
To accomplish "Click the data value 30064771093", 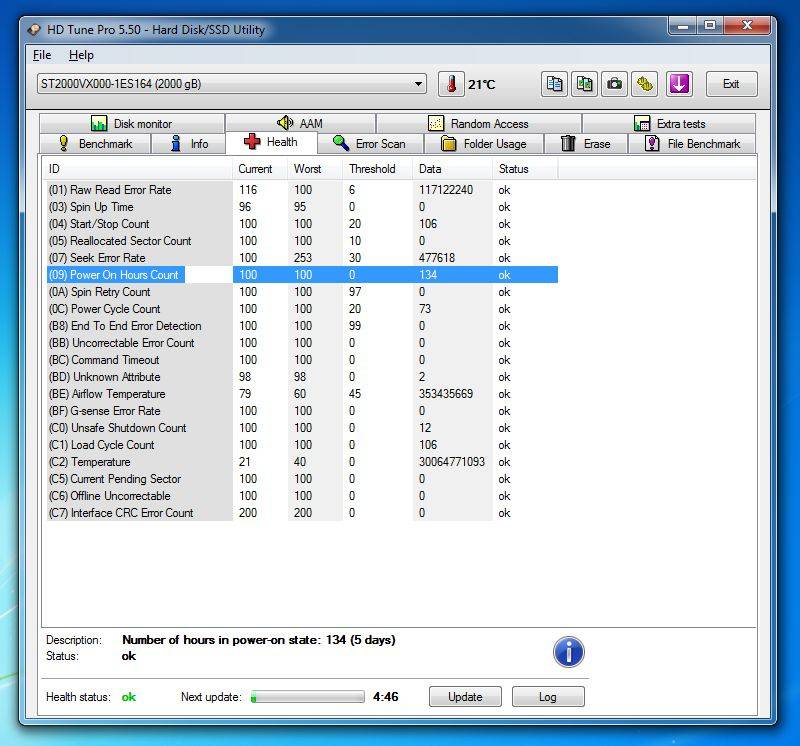I will (452, 462).
